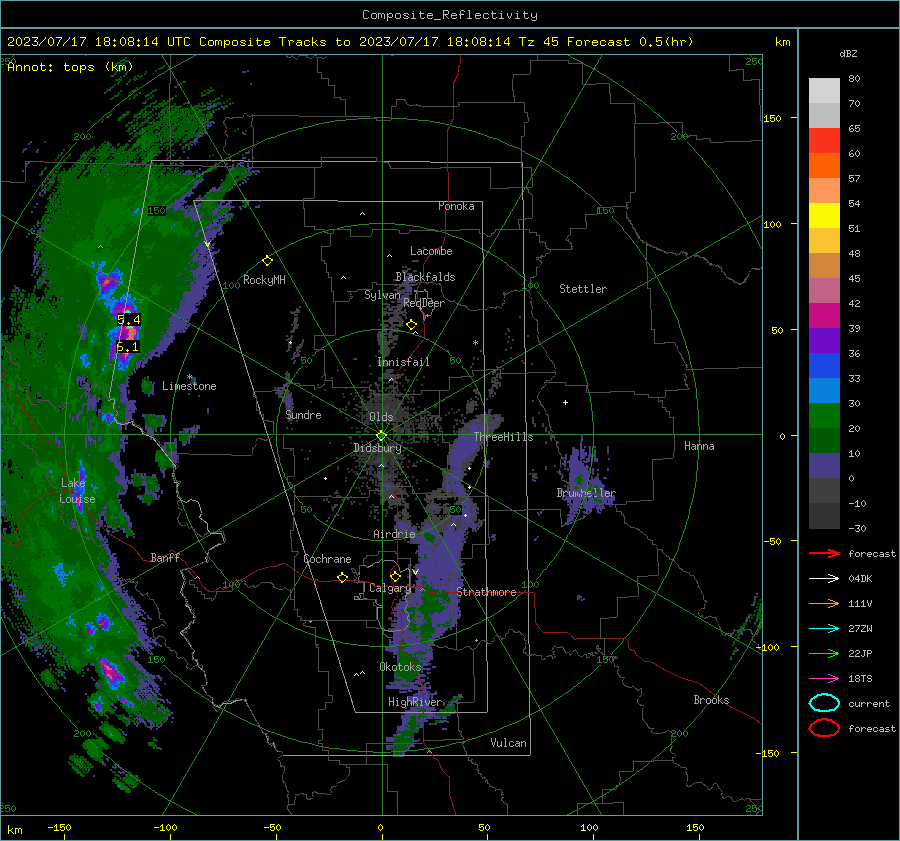Click the Lake Louise label

click(77, 491)
